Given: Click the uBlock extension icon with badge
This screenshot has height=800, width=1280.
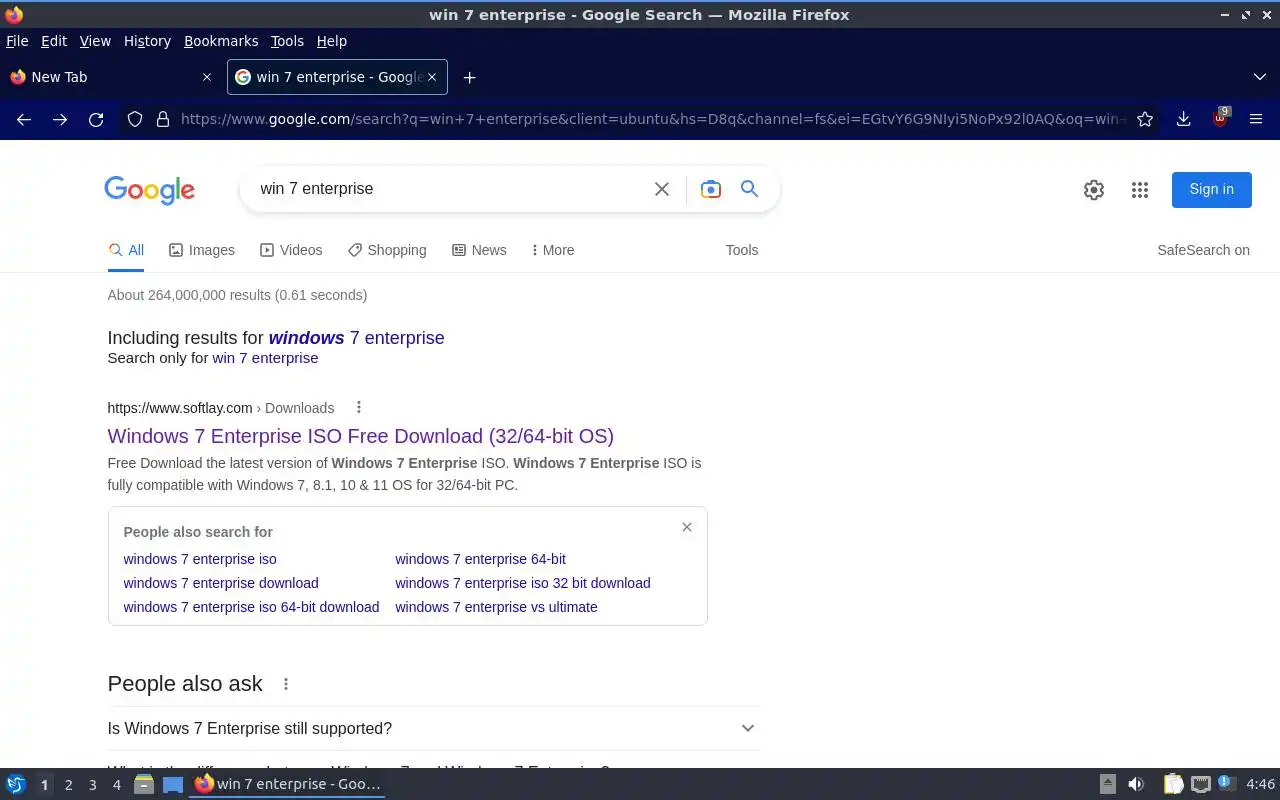Looking at the screenshot, I should (x=1220, y=118).
